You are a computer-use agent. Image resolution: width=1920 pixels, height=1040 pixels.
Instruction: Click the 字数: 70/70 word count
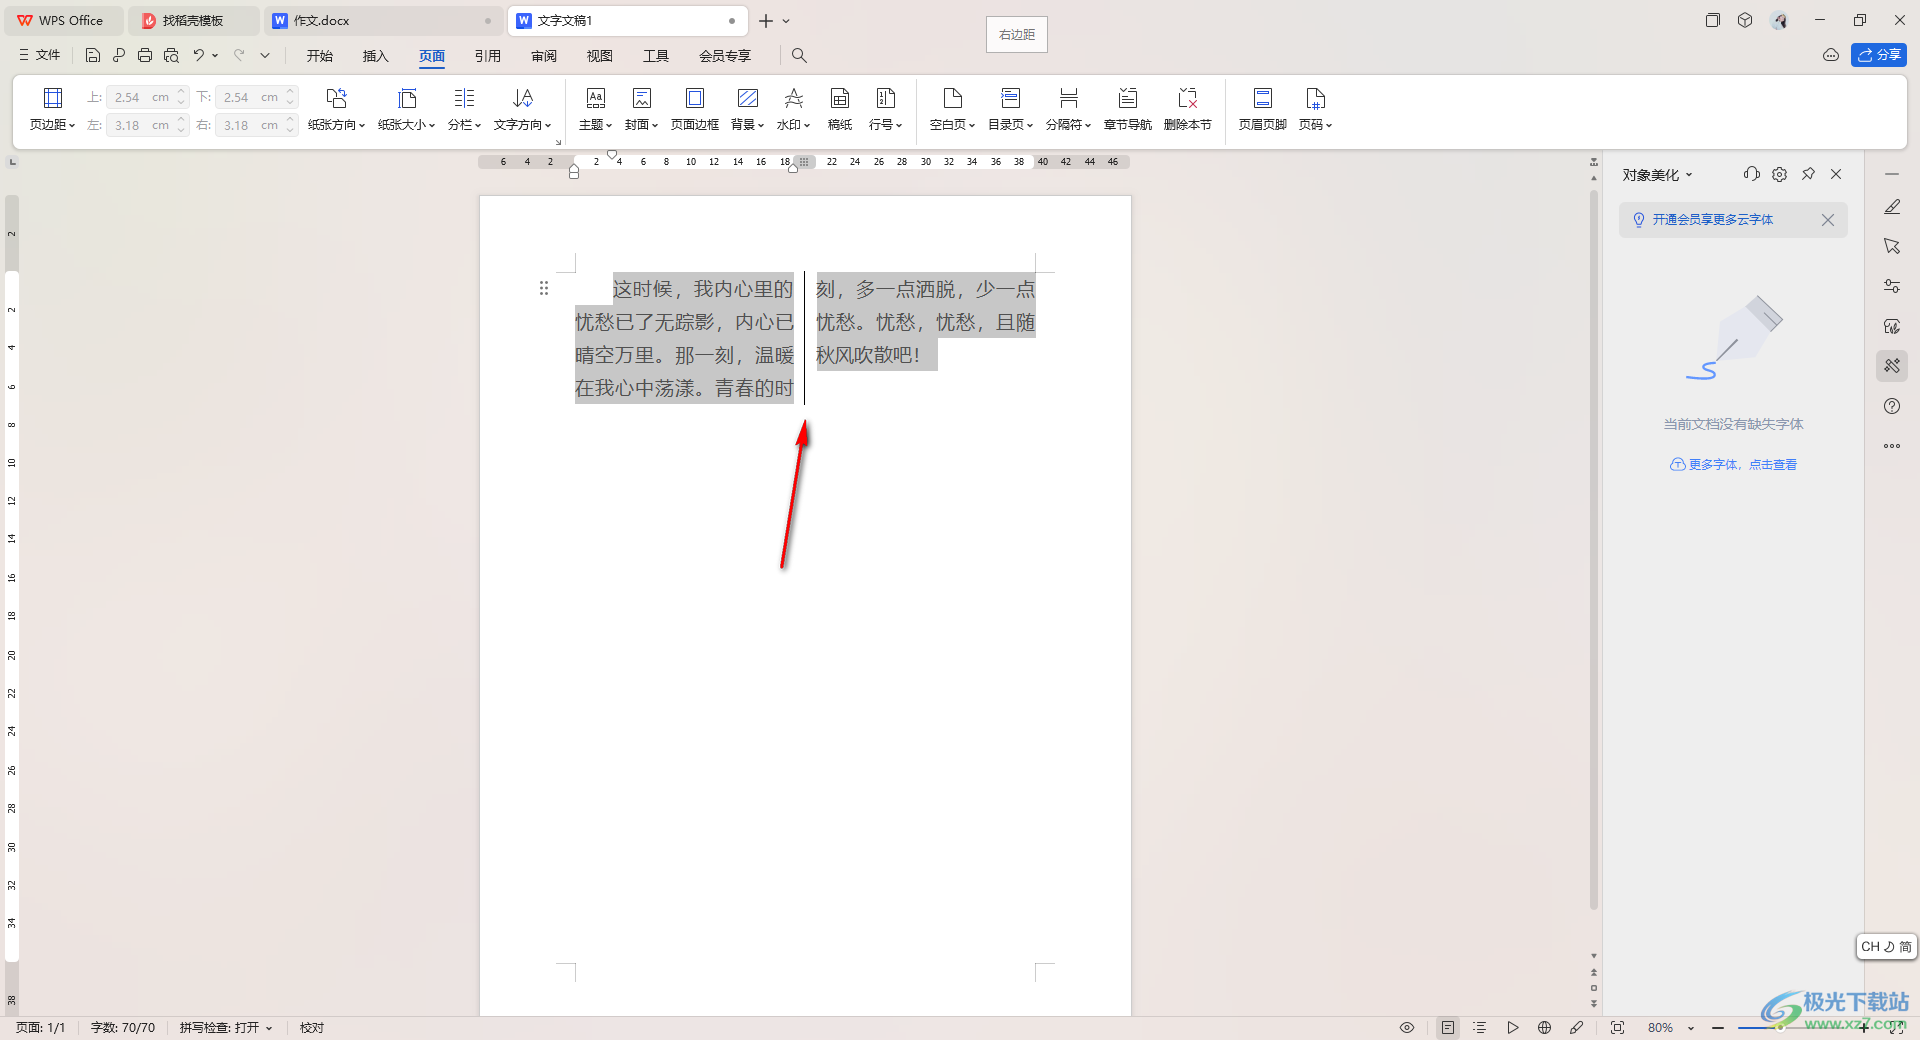123,1027
